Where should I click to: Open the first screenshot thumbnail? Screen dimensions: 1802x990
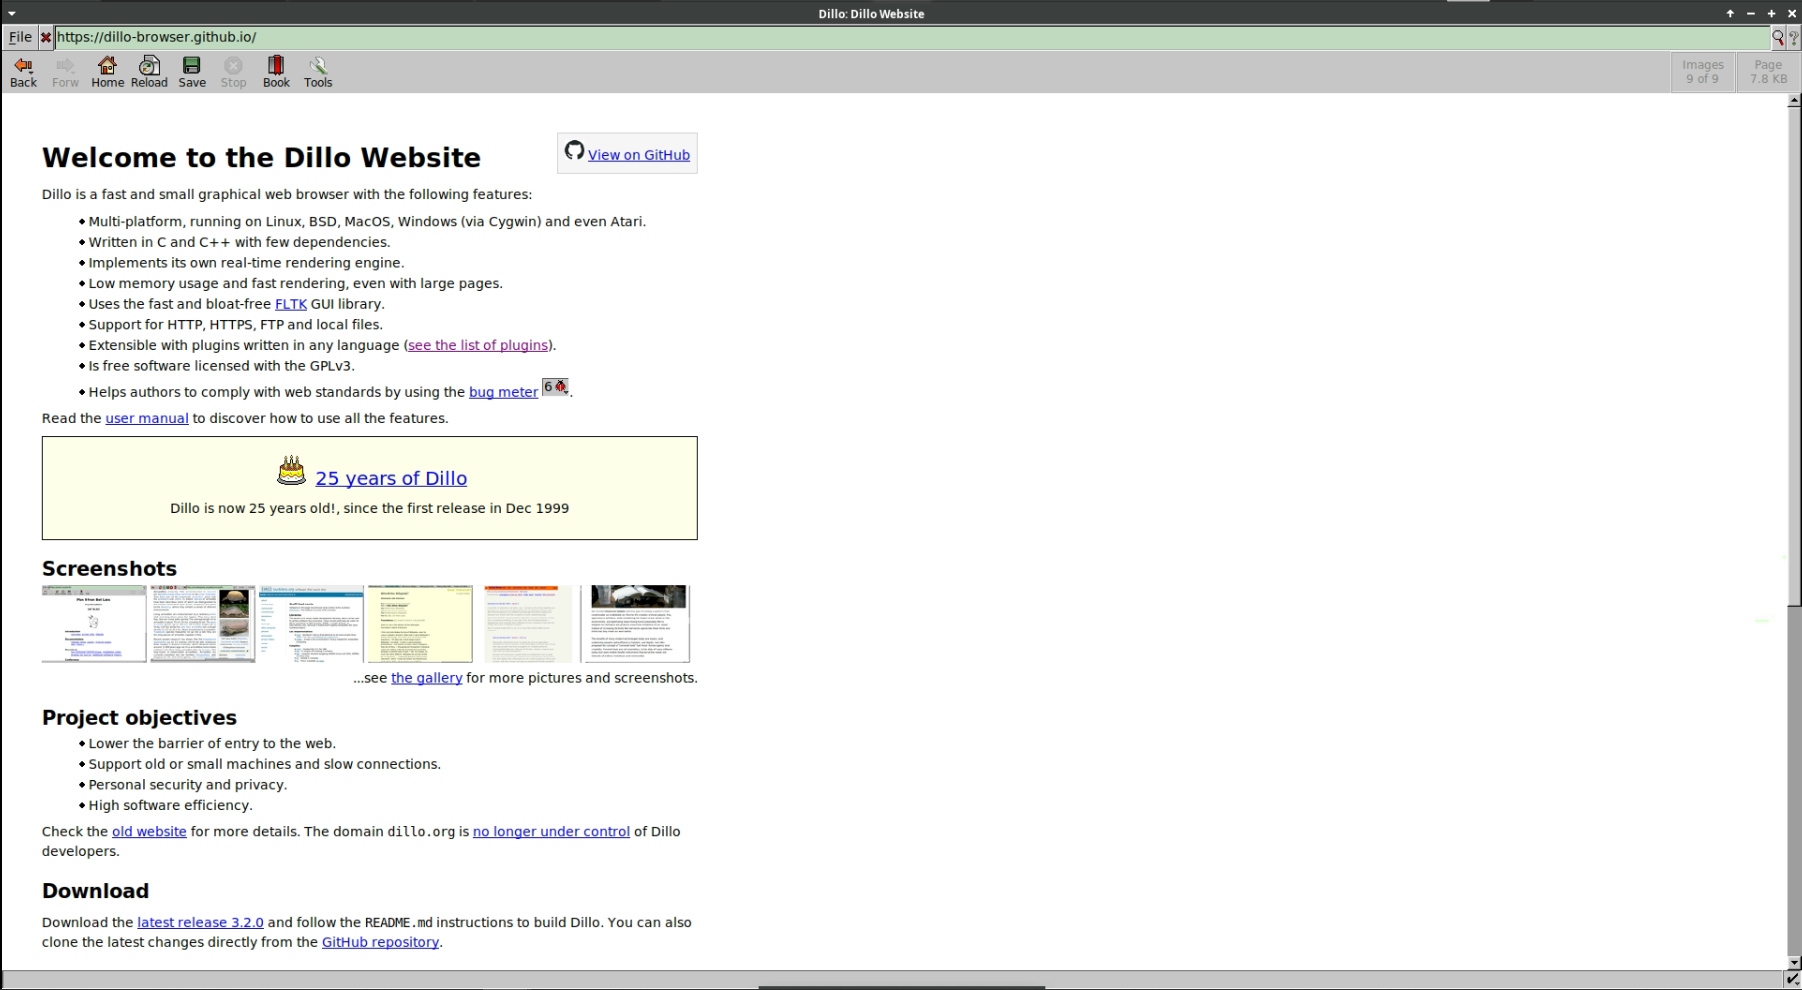coord(94,624)
